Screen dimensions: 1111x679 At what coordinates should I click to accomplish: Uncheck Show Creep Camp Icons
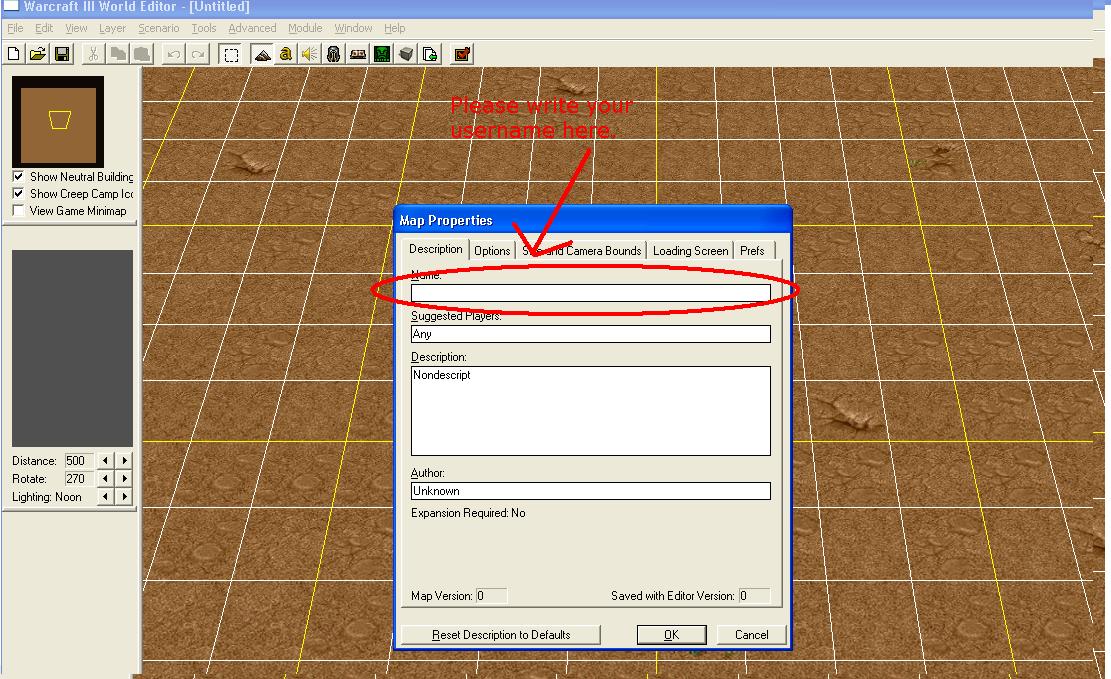(18, 193)
